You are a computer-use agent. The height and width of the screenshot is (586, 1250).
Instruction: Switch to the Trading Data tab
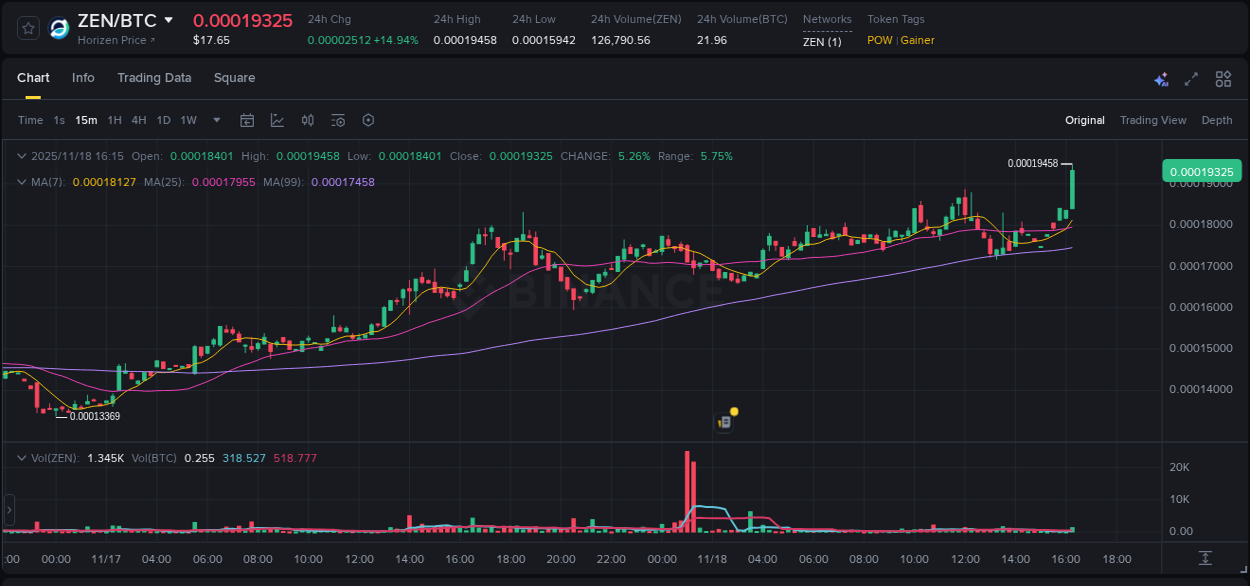154,78
